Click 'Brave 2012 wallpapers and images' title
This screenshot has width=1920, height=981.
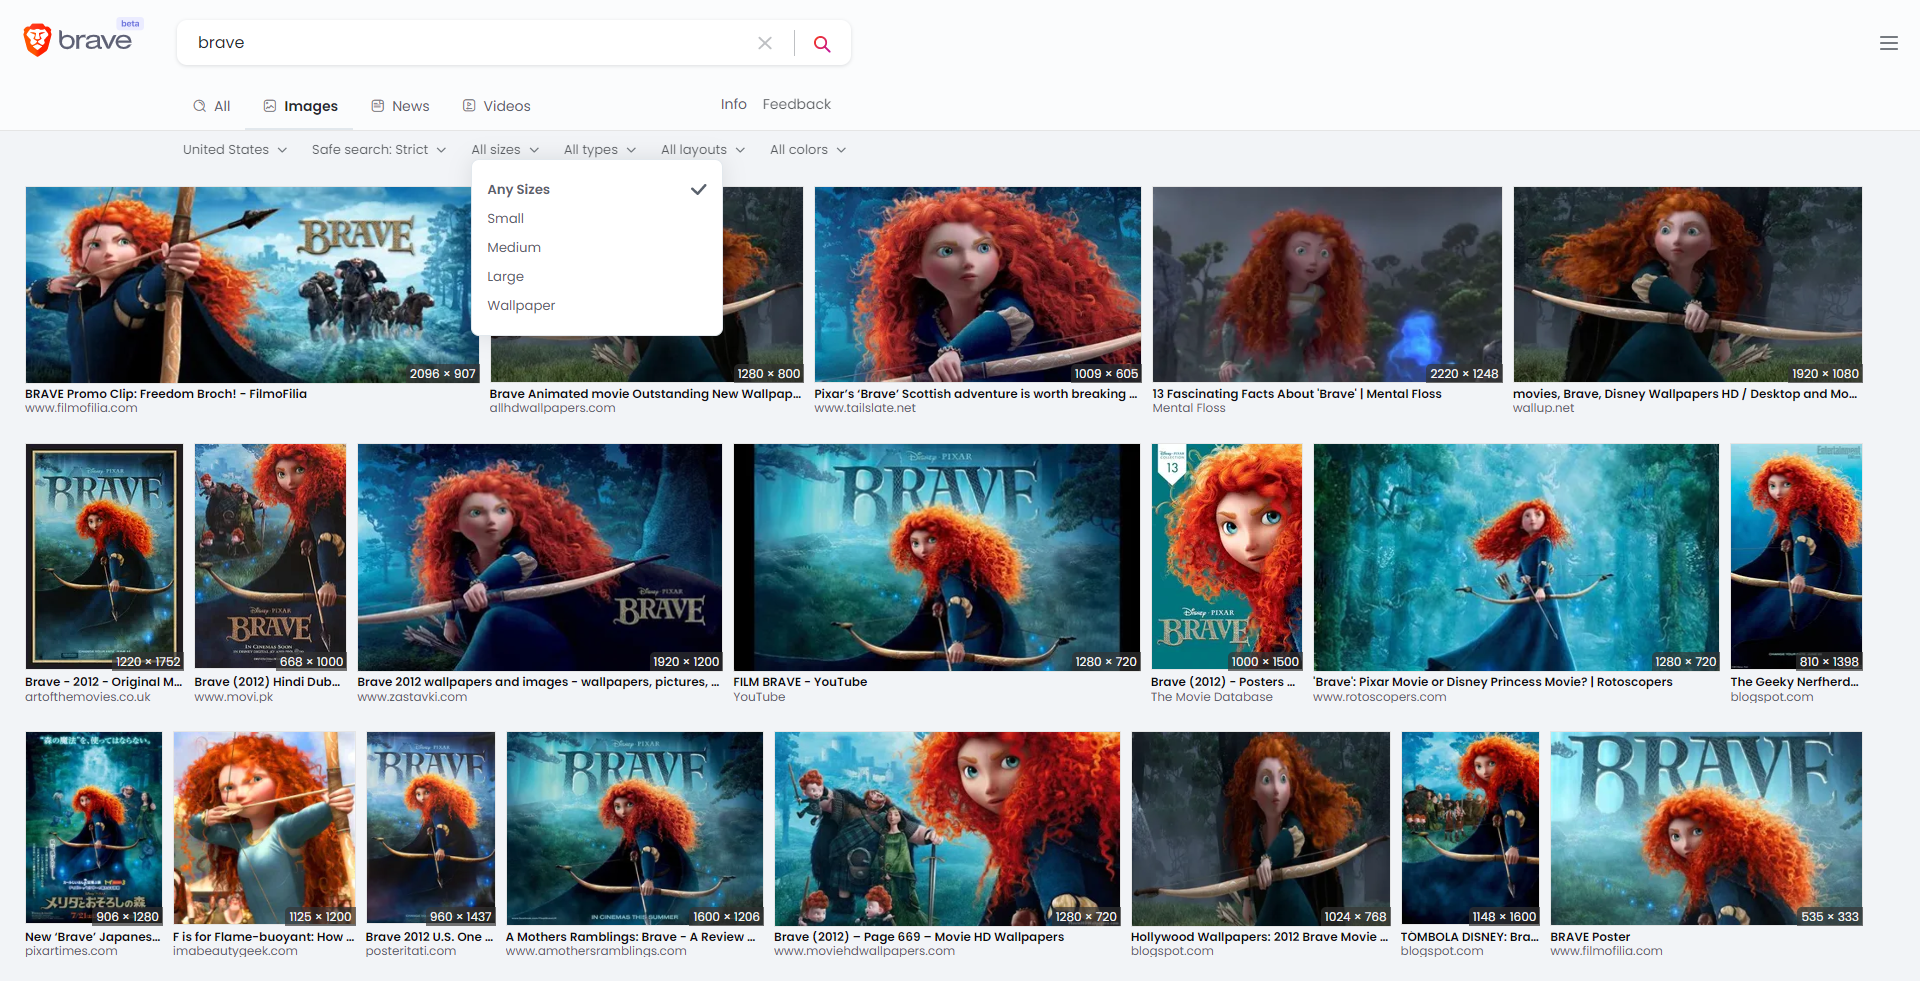538,682
